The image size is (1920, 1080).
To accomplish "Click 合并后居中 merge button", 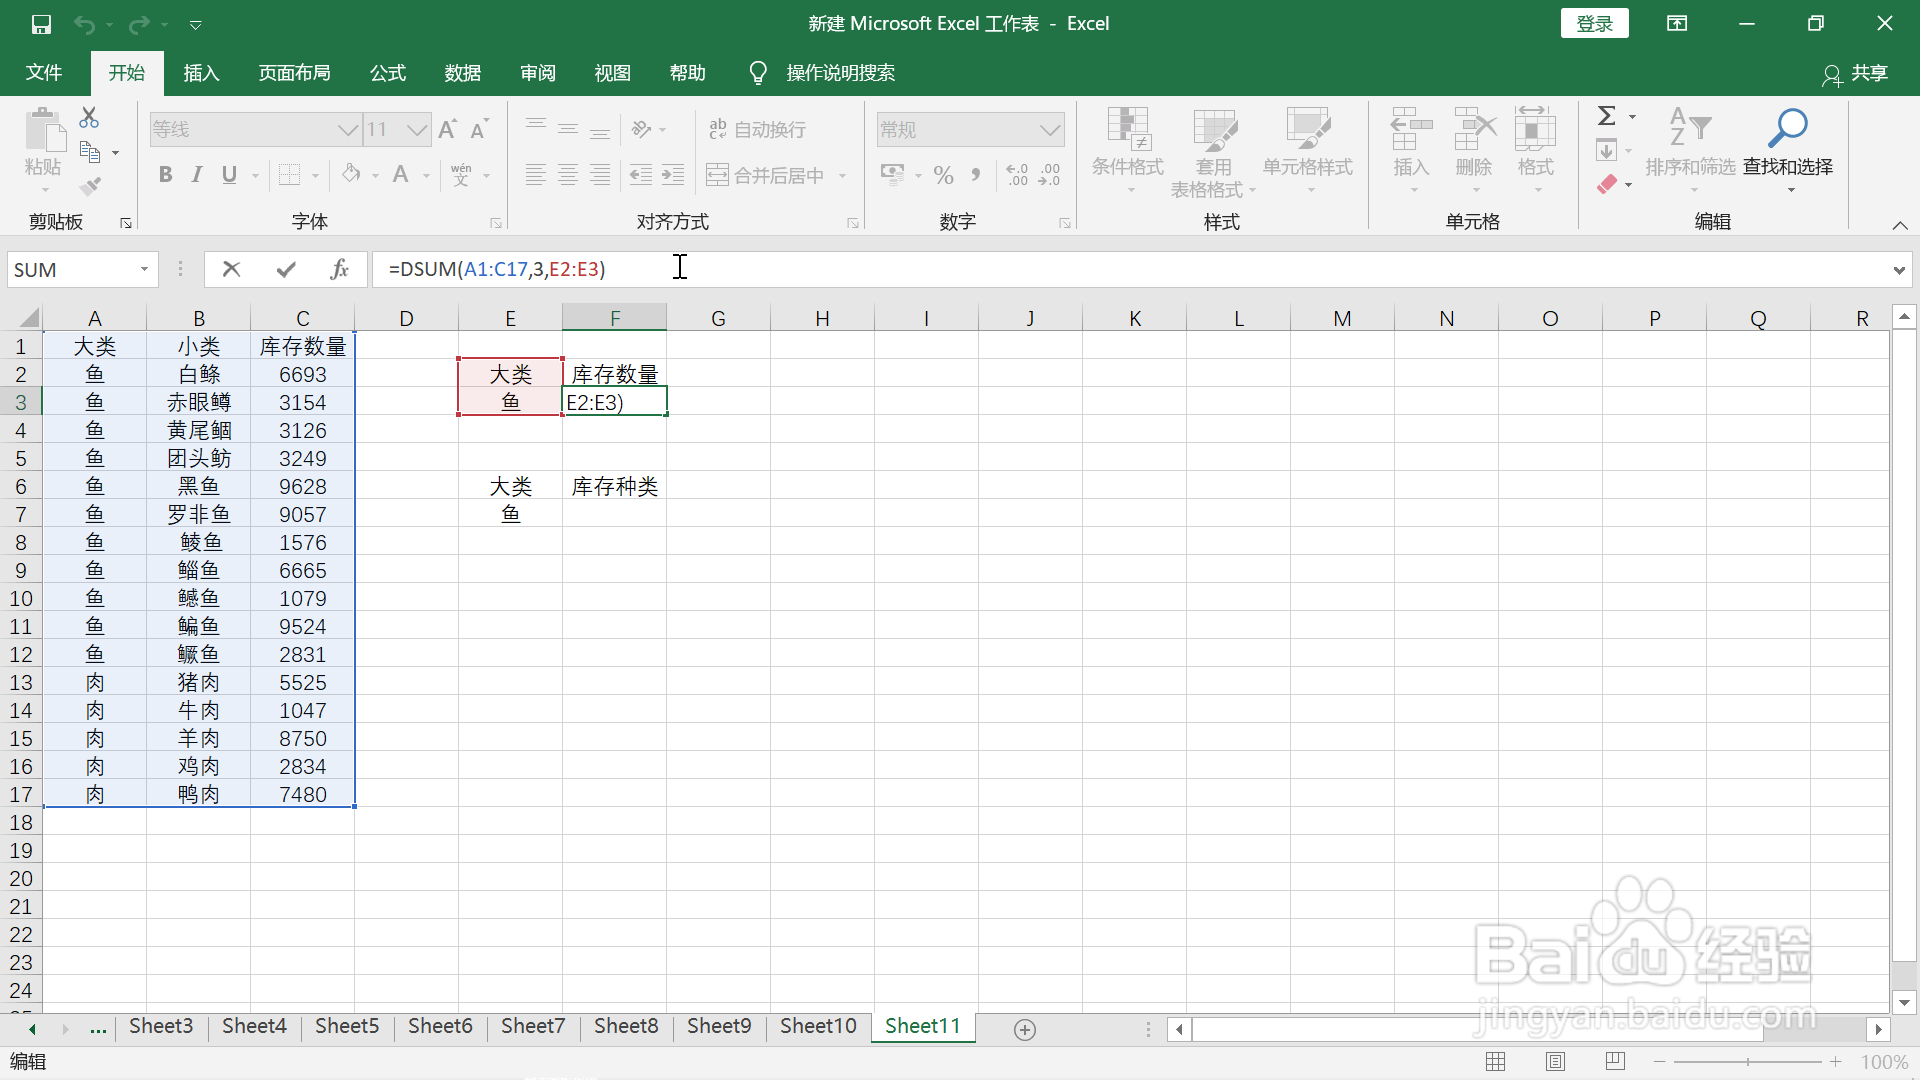I will 766,175.
